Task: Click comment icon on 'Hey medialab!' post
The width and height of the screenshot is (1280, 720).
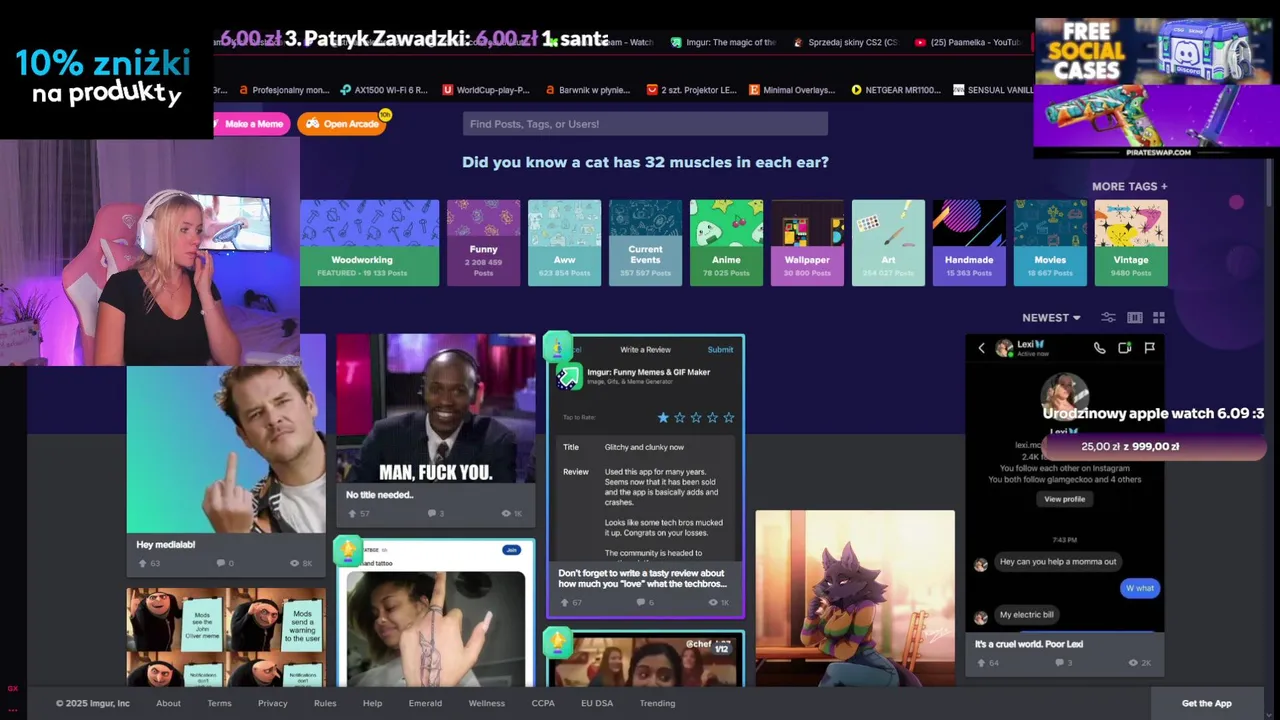Action: (x=220, y=563)
